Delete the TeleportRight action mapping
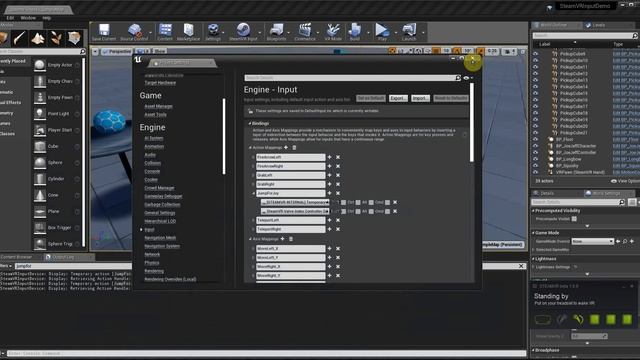Image resolution: width=640 pixels, height=360 pixels. [338, 229]
